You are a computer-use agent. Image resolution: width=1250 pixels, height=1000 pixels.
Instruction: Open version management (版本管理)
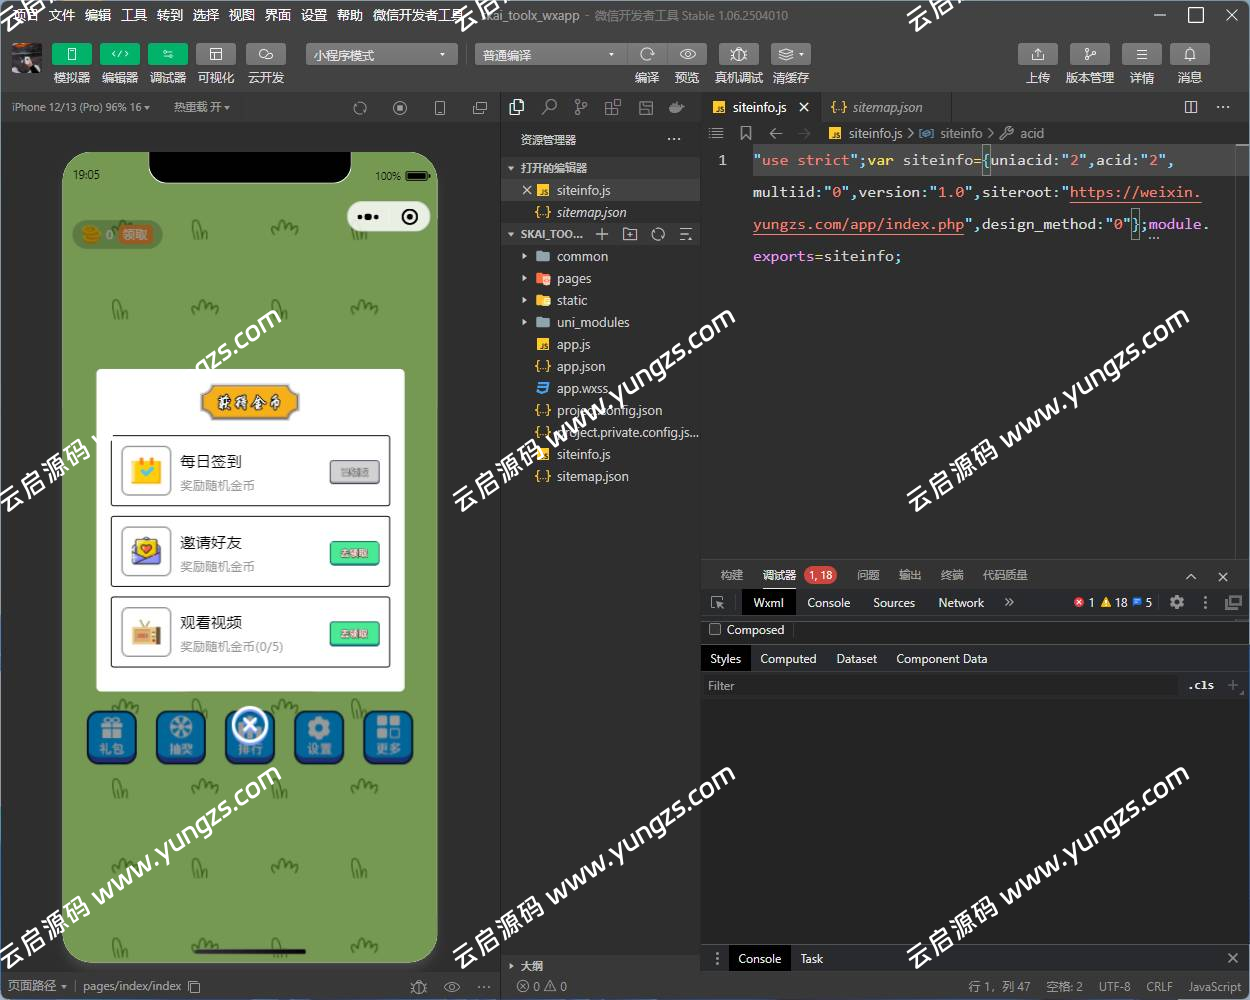click(x=1089, y=55)
